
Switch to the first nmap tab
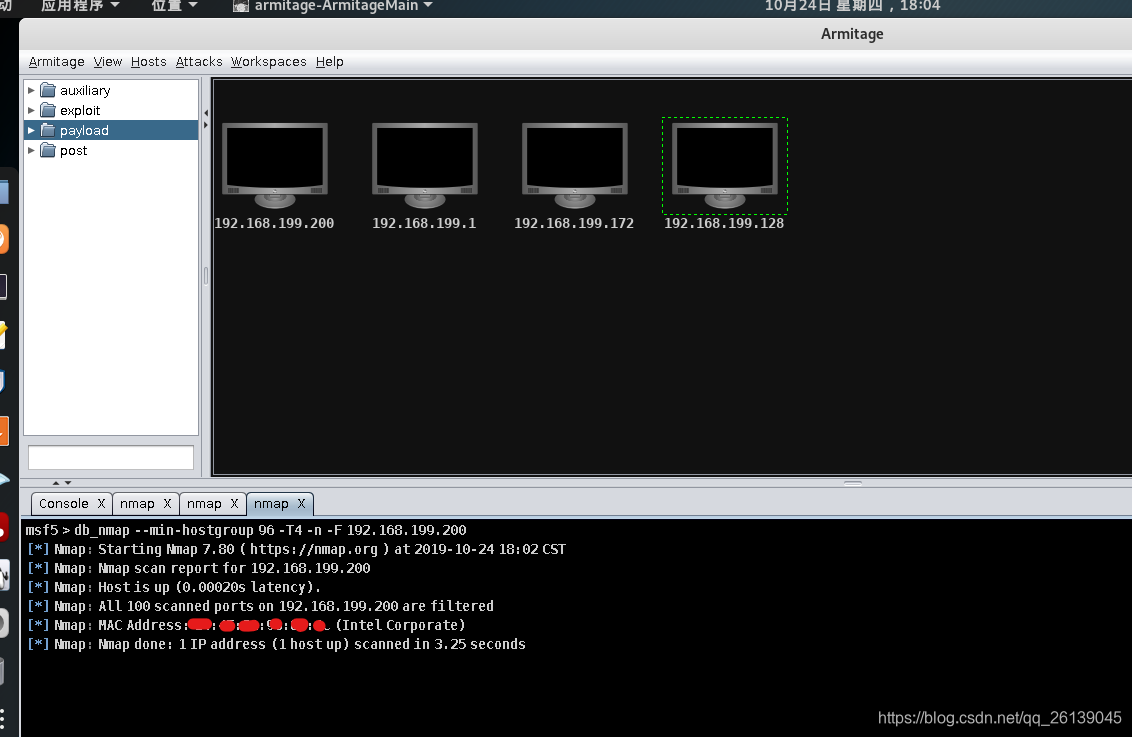click(x=137, y=504)
